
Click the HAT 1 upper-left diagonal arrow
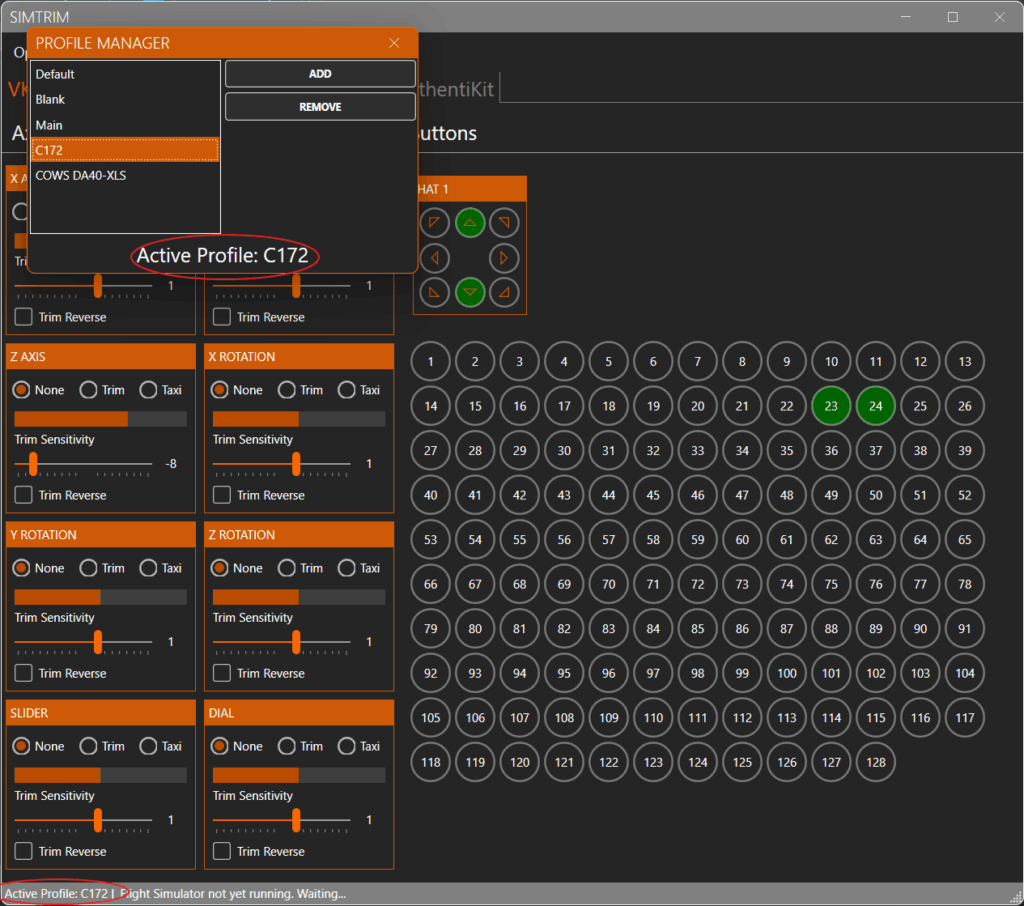pyautogui.click(x=435, y=222)
